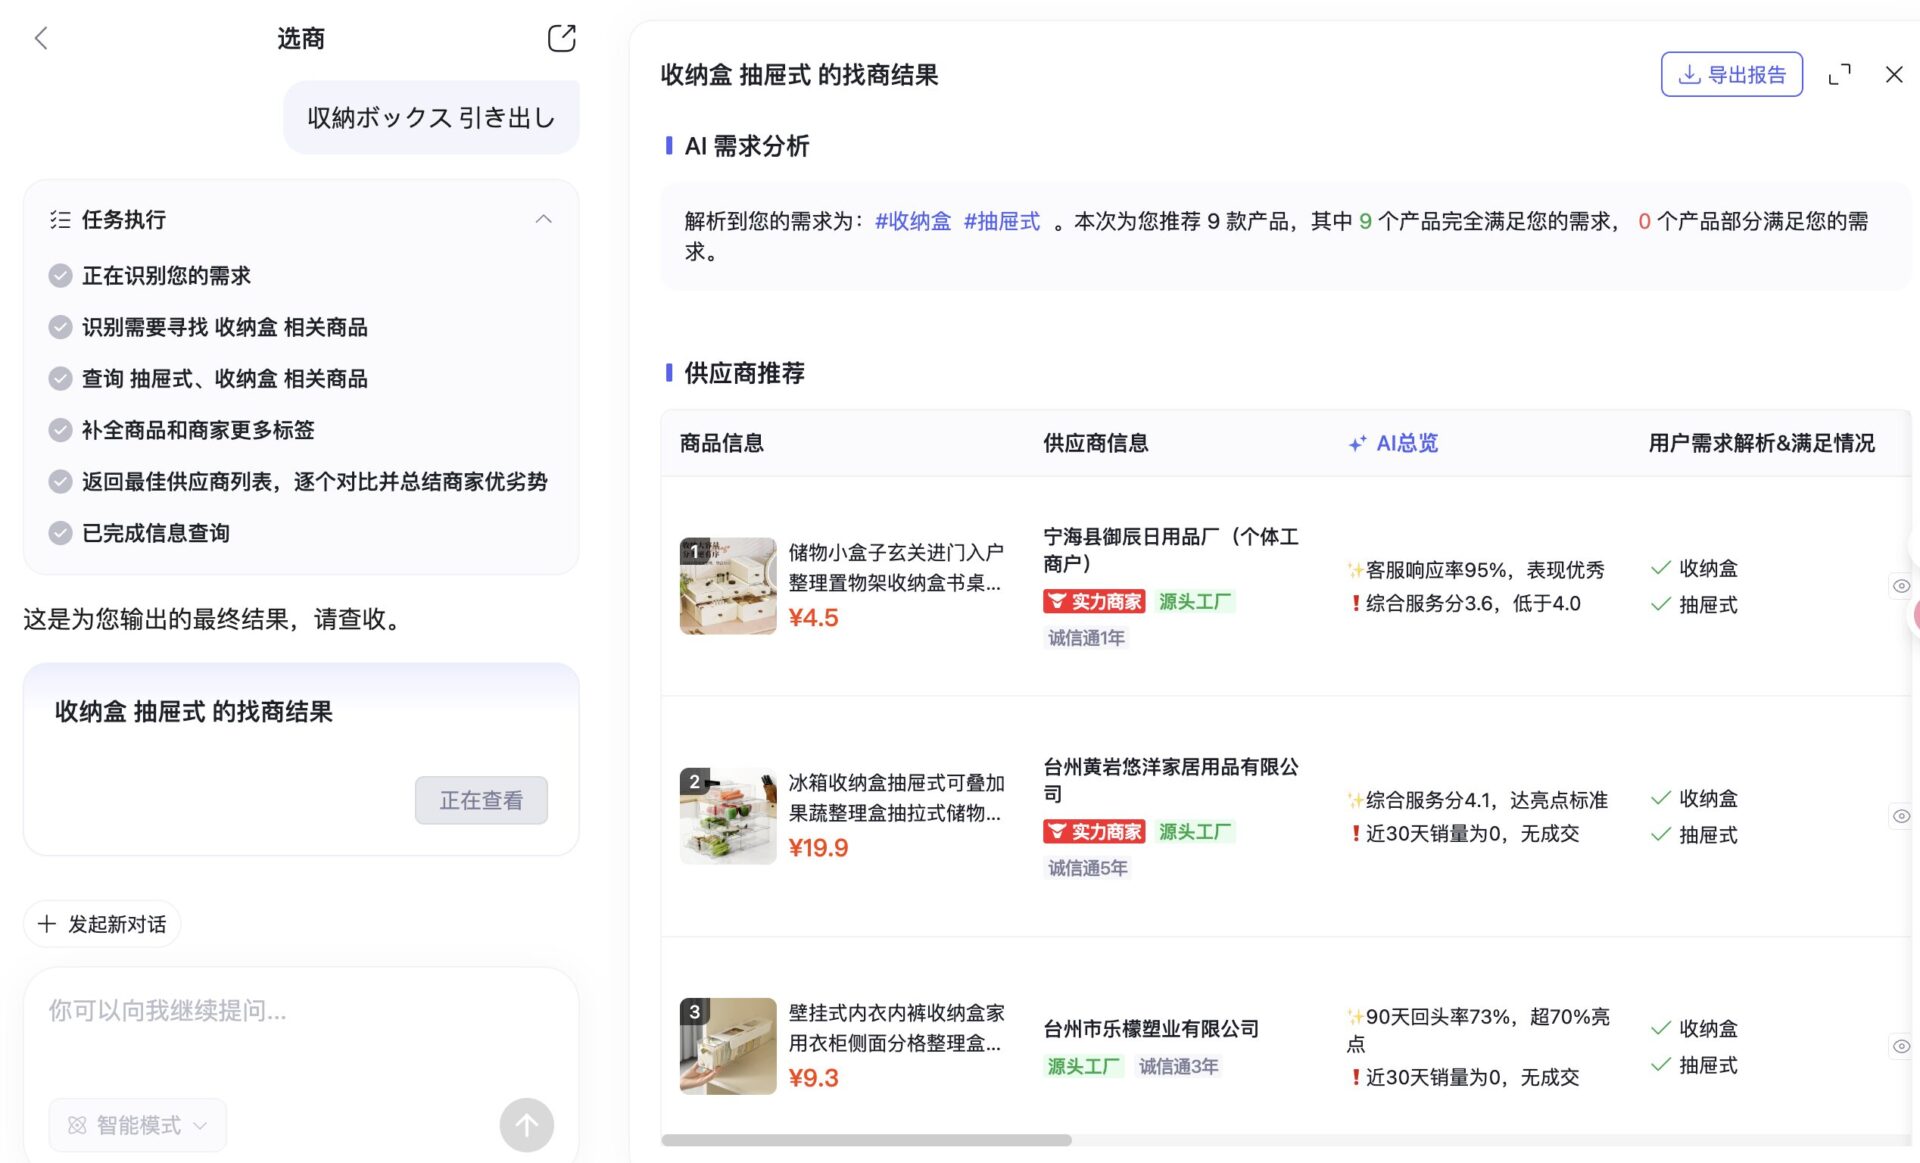Click the 正在查看 status button
Image resolution: width=1920 pixels, height=1163 pixels.
tap(481, 800)
